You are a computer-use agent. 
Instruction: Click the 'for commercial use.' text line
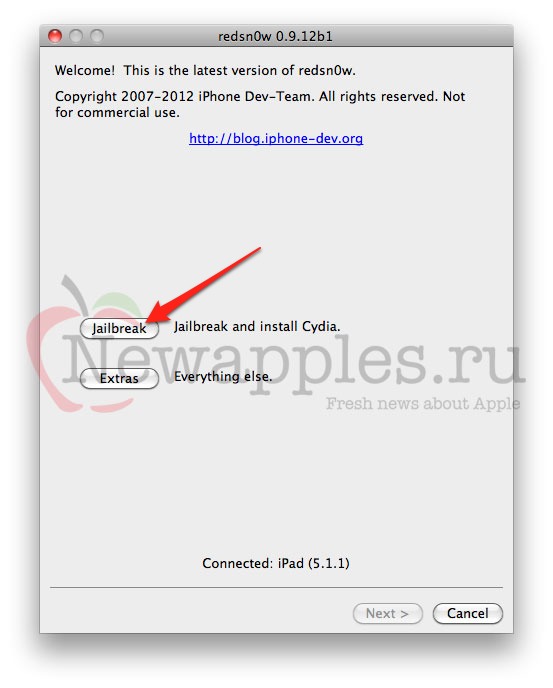pyautogui.click(x=117, y=113)
